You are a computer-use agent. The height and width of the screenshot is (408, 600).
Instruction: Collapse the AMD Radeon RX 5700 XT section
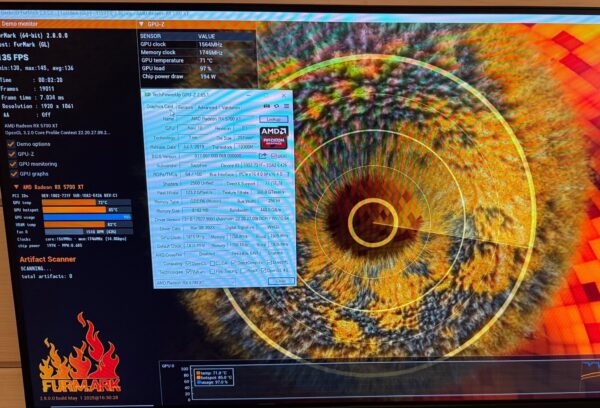(14, 187)
